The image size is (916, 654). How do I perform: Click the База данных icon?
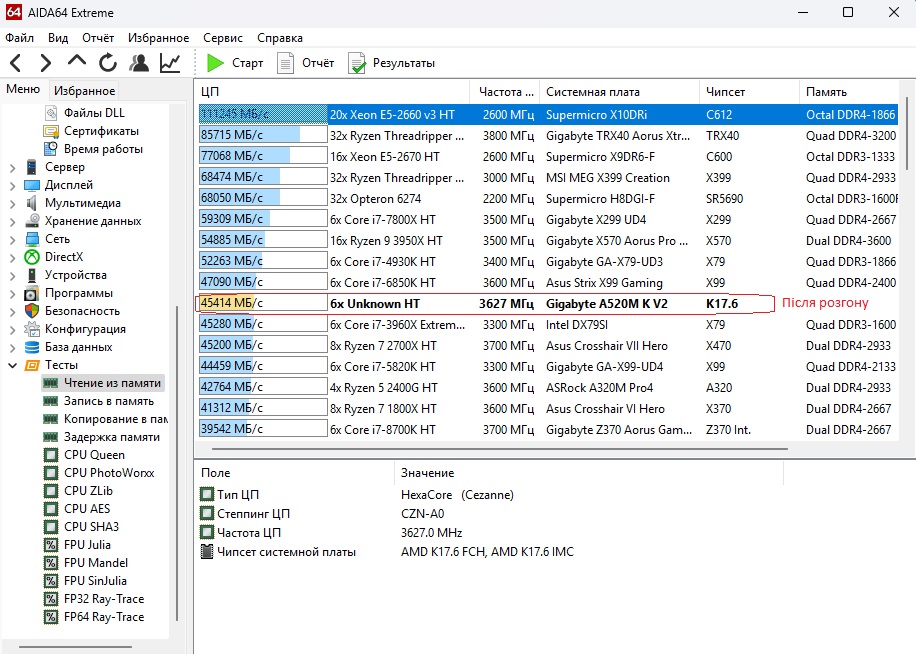pyautogui.click(x=32, y=347)
